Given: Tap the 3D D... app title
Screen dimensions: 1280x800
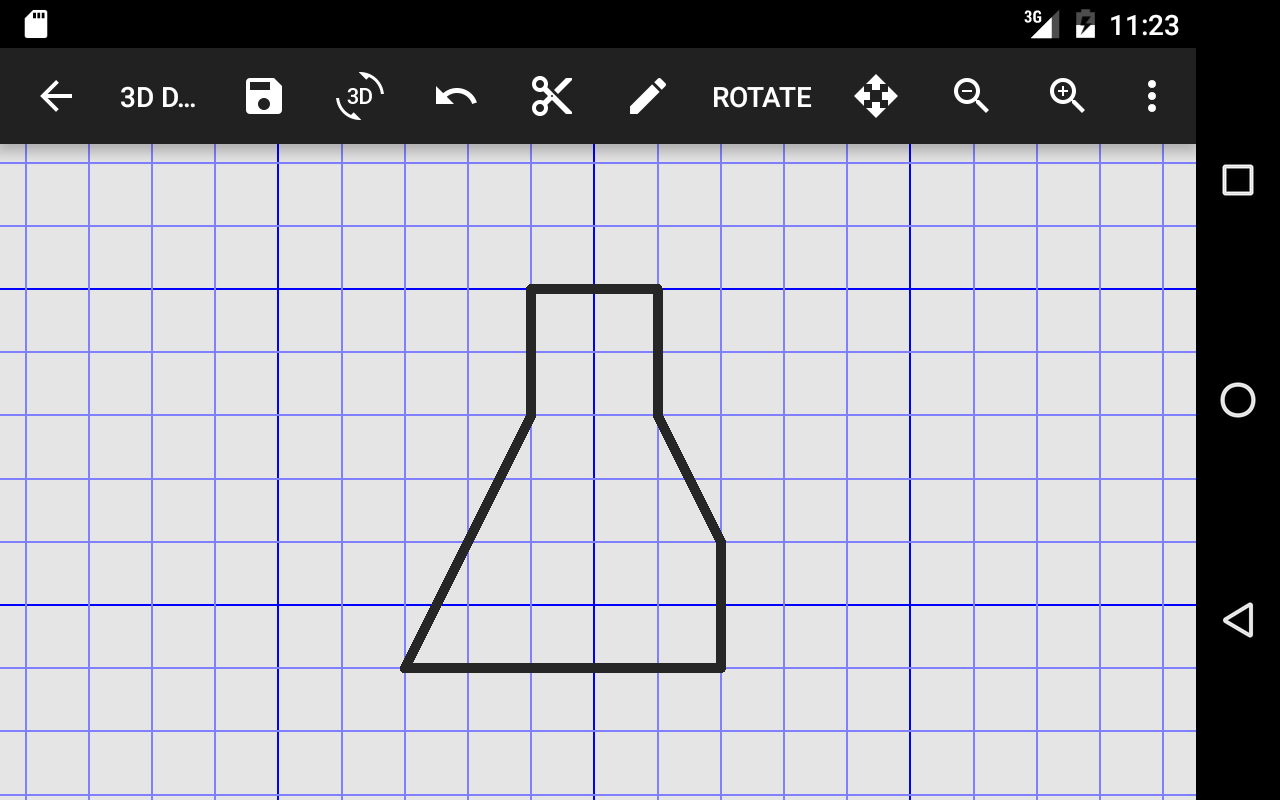Looking at the screenshot, I should click(x=157, y=97).
